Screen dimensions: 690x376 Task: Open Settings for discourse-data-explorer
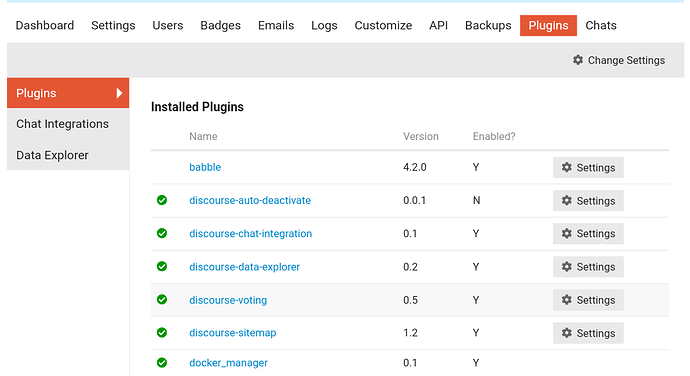(x=588, y=267)
